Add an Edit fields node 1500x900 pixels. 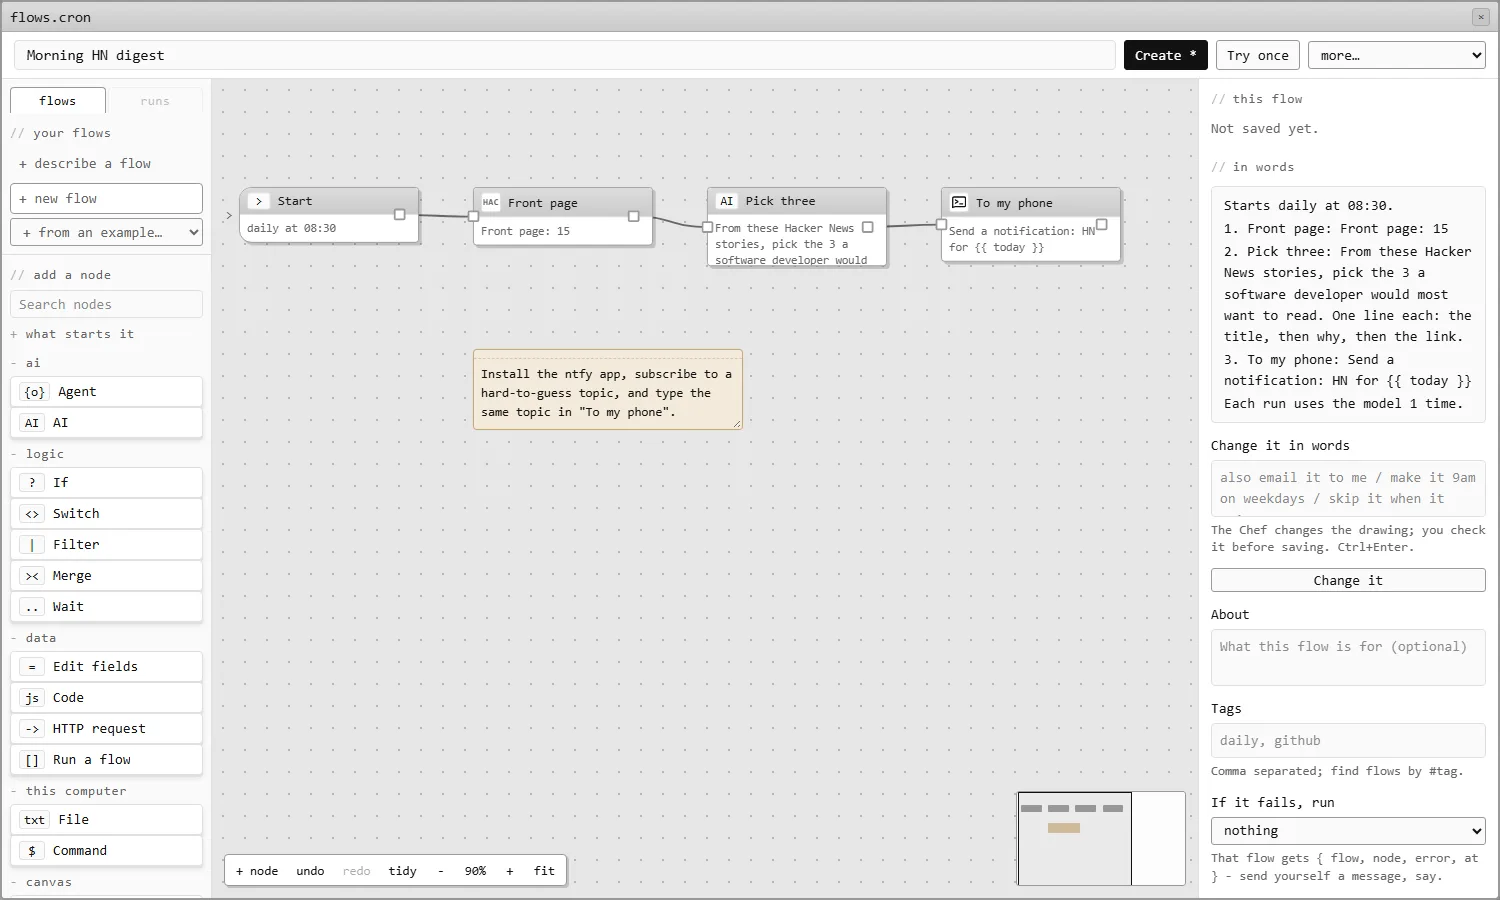tap(106, 667)
